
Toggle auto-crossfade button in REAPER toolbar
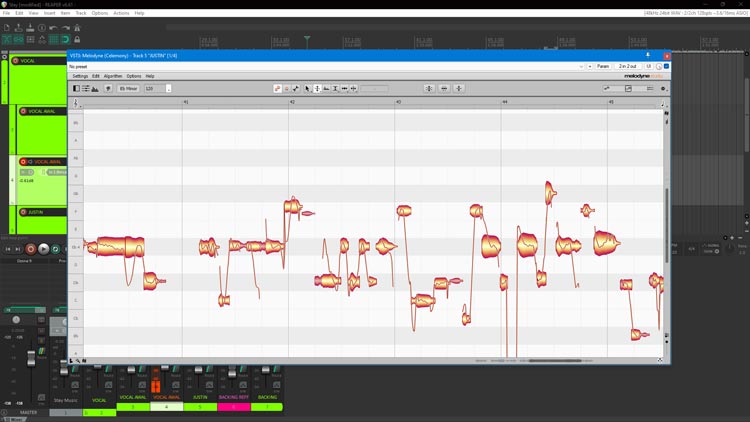tap(7, 39)
